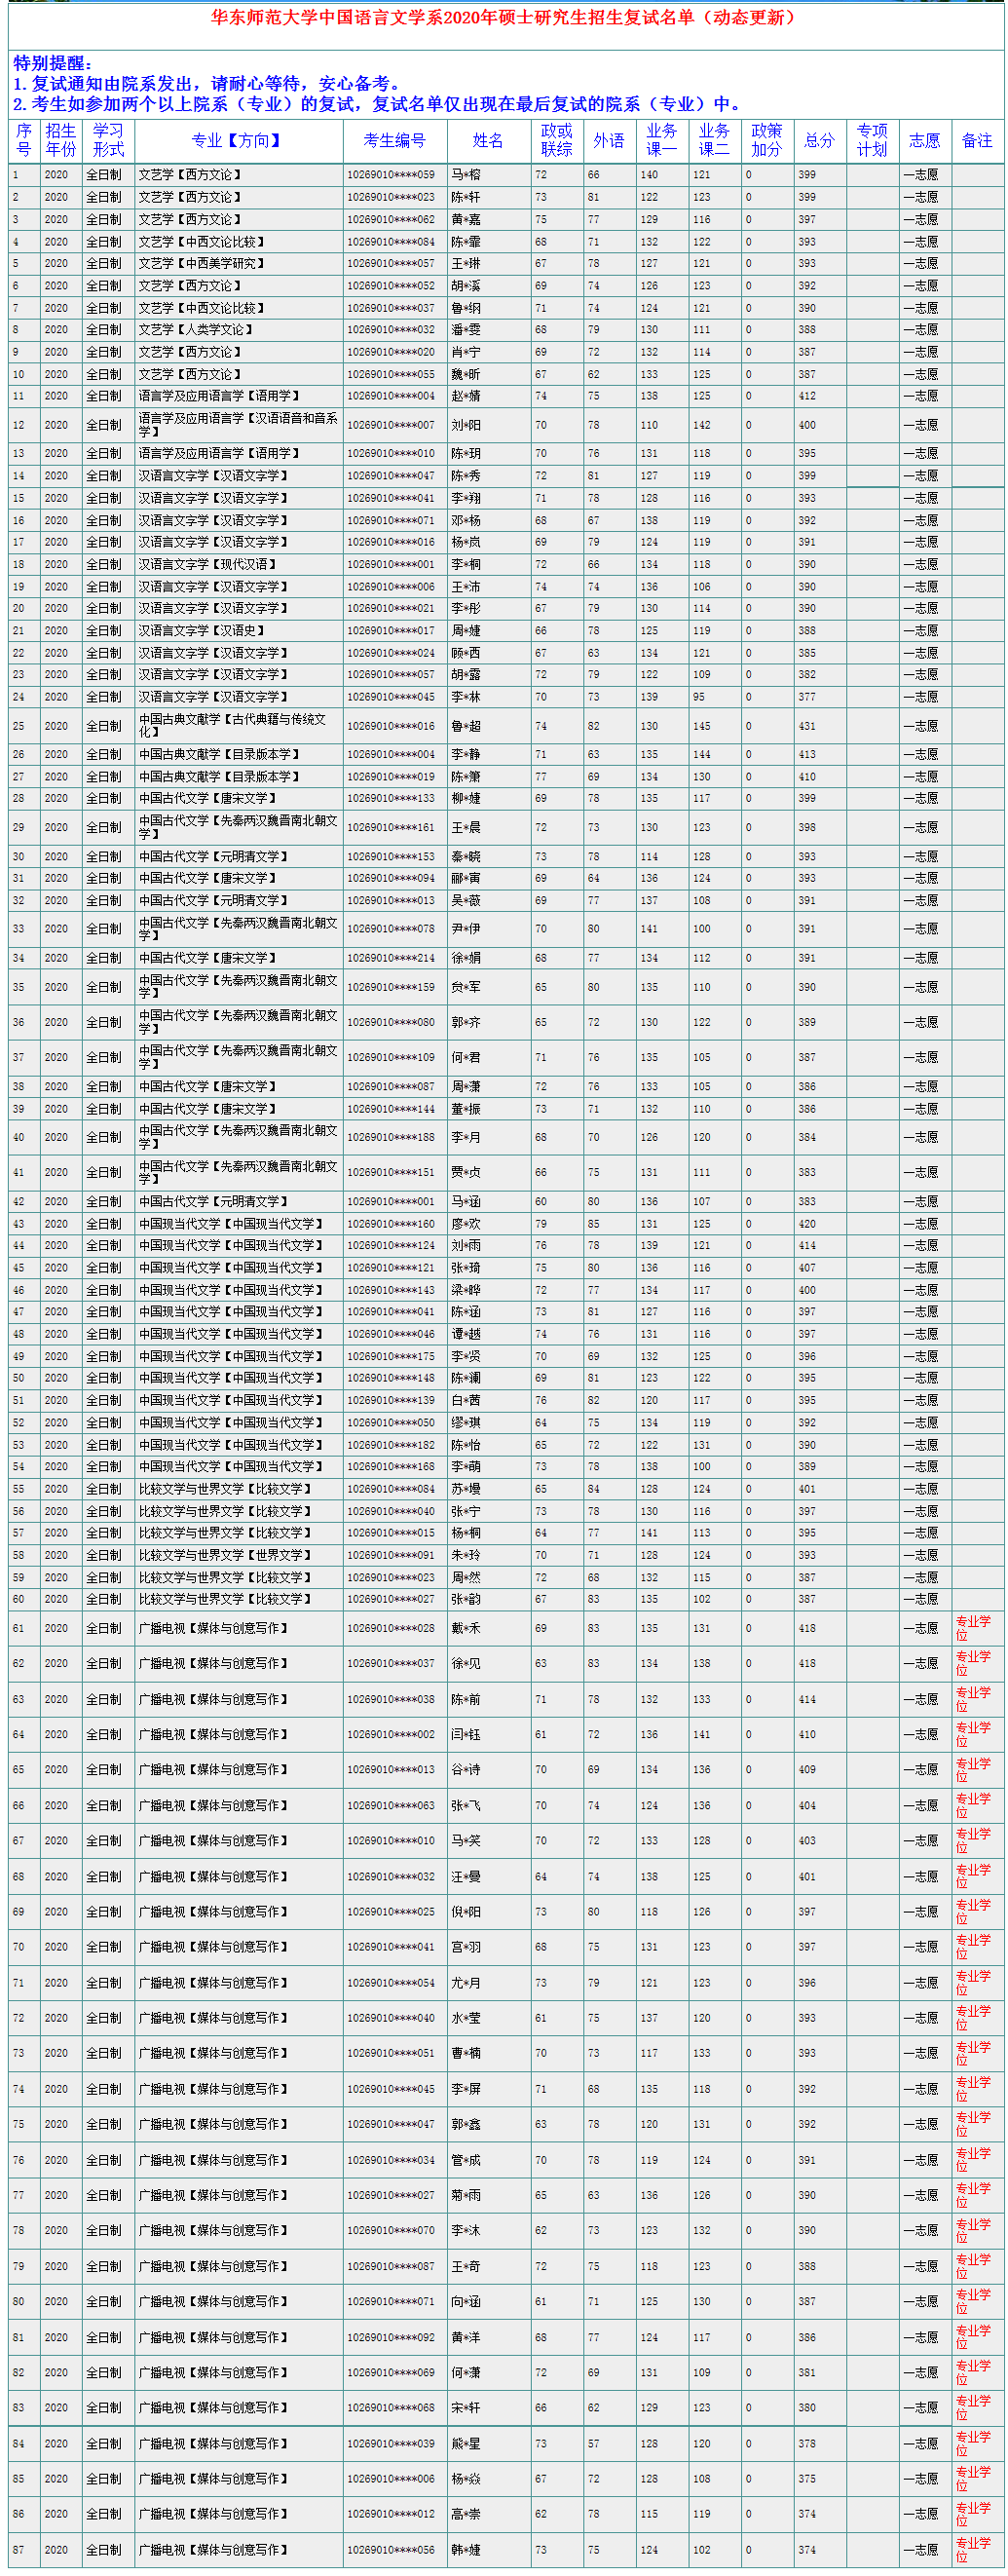Click the red 专业学位 remark in row 87
This screenshot has width=1008, height=2576.
[972, 2549]
